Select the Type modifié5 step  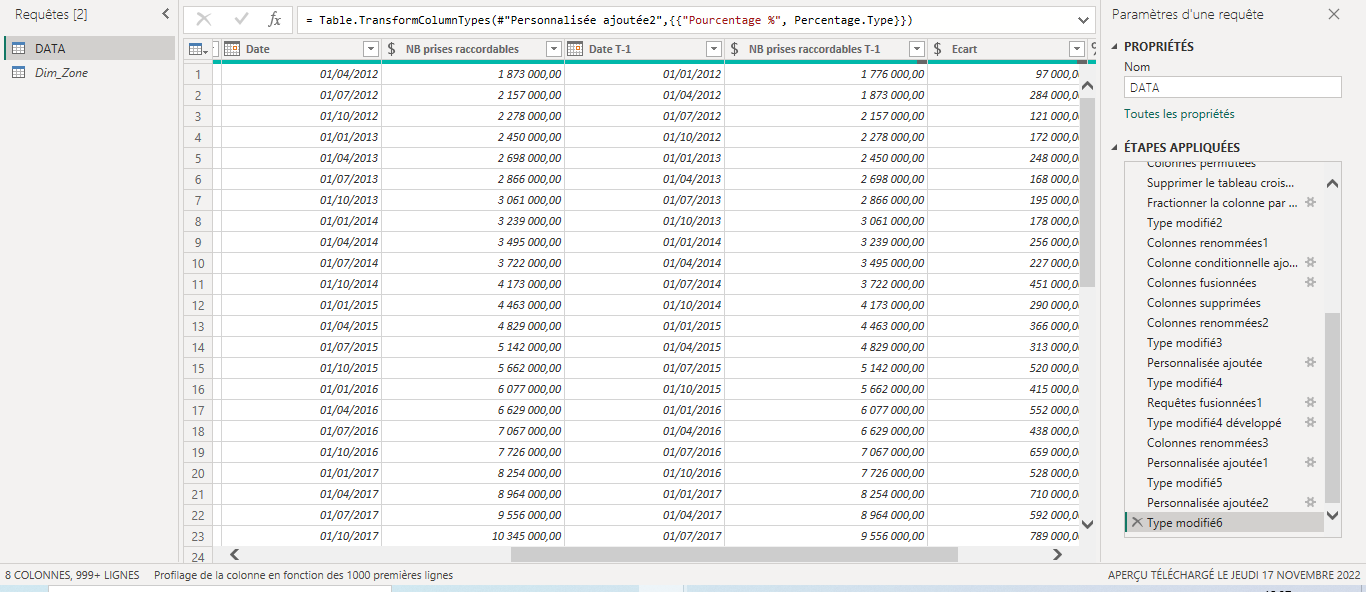coord(1184,482)
